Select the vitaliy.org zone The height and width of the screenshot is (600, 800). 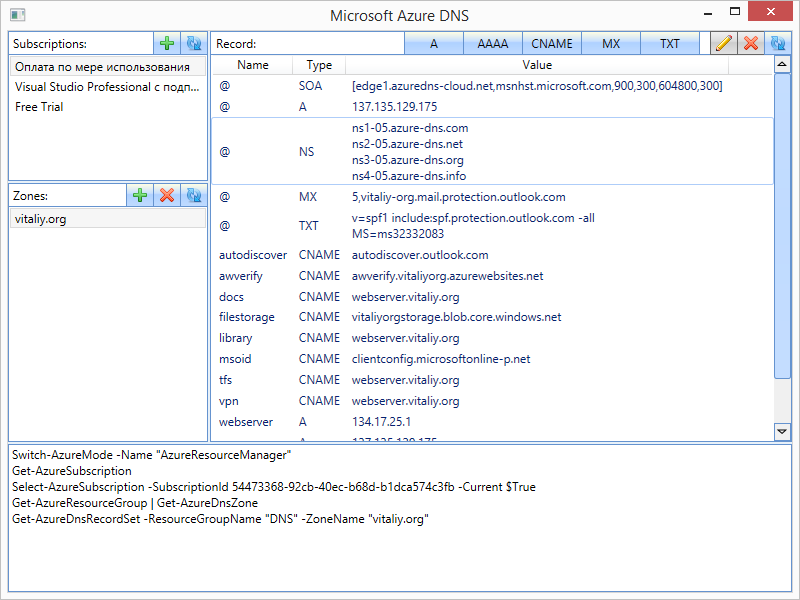point(41,219)
